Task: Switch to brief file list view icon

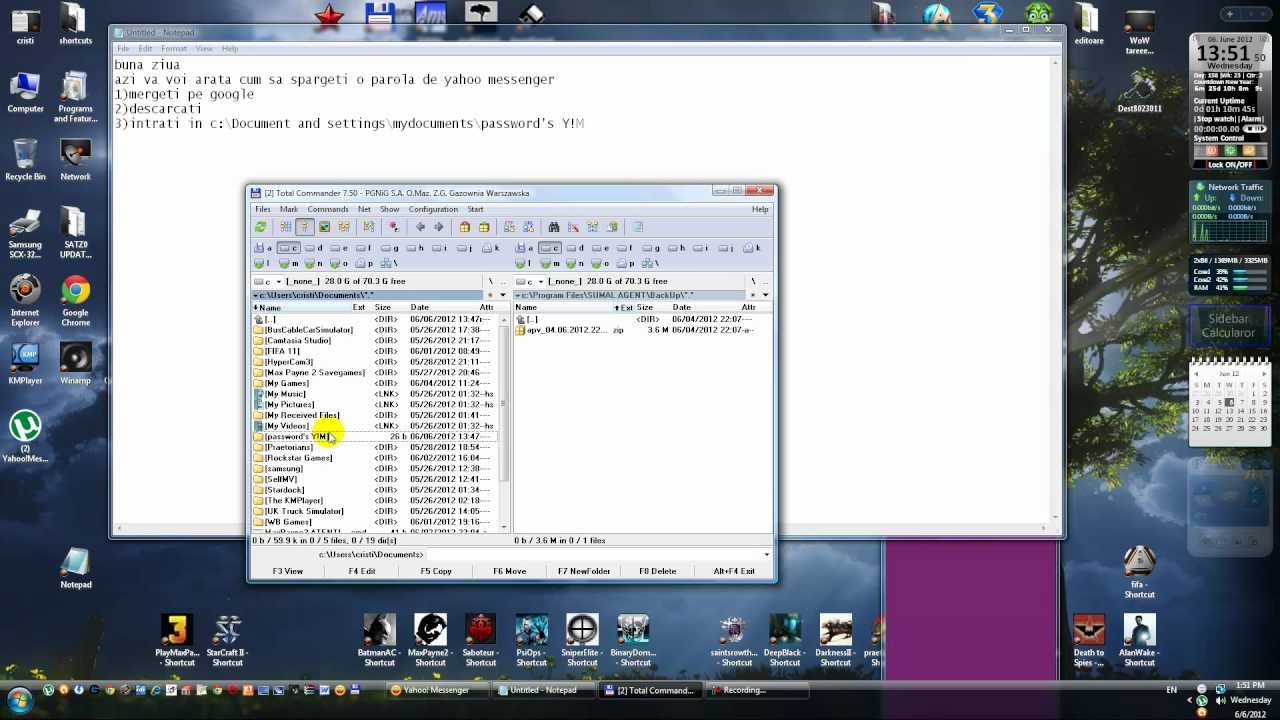Action: (x=286, y=227)
